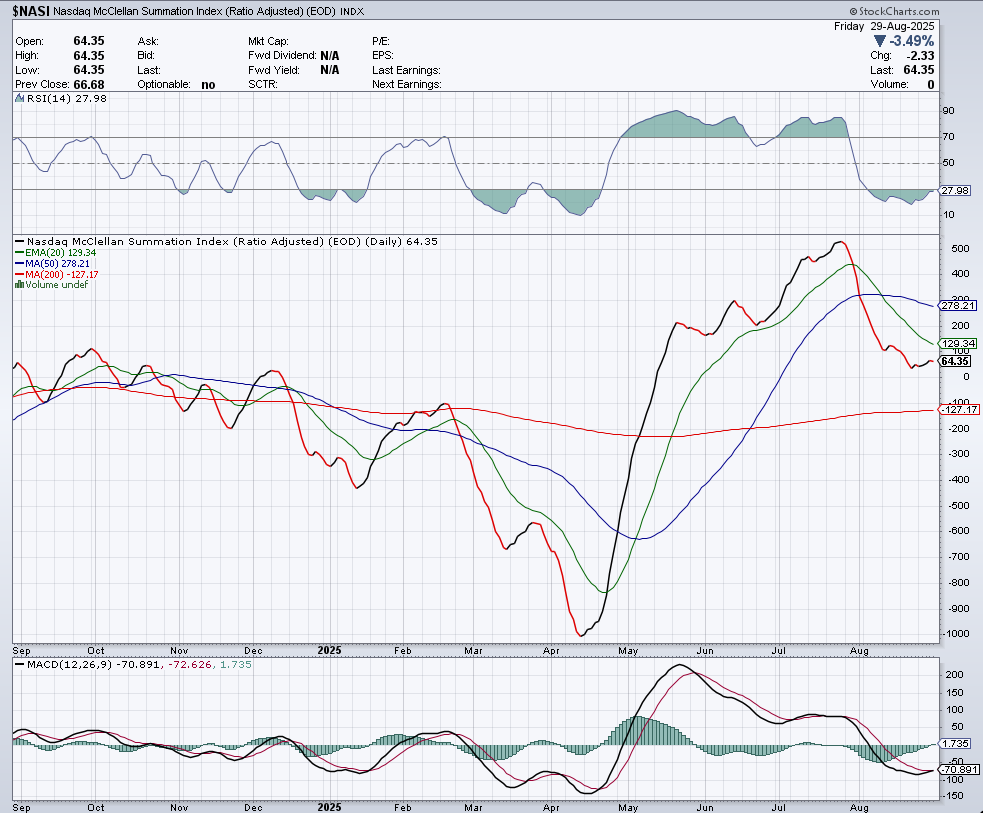Click the -1000 price axis label
Viewport: 983px width, 813px height.
[957, 634]
